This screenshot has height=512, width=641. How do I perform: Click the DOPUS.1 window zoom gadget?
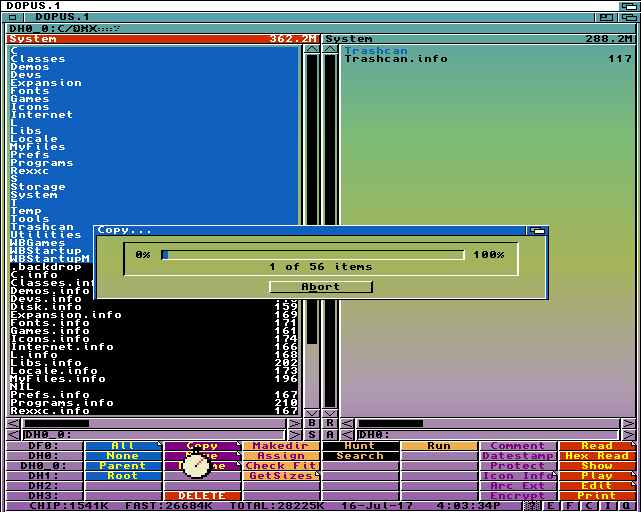606,17
